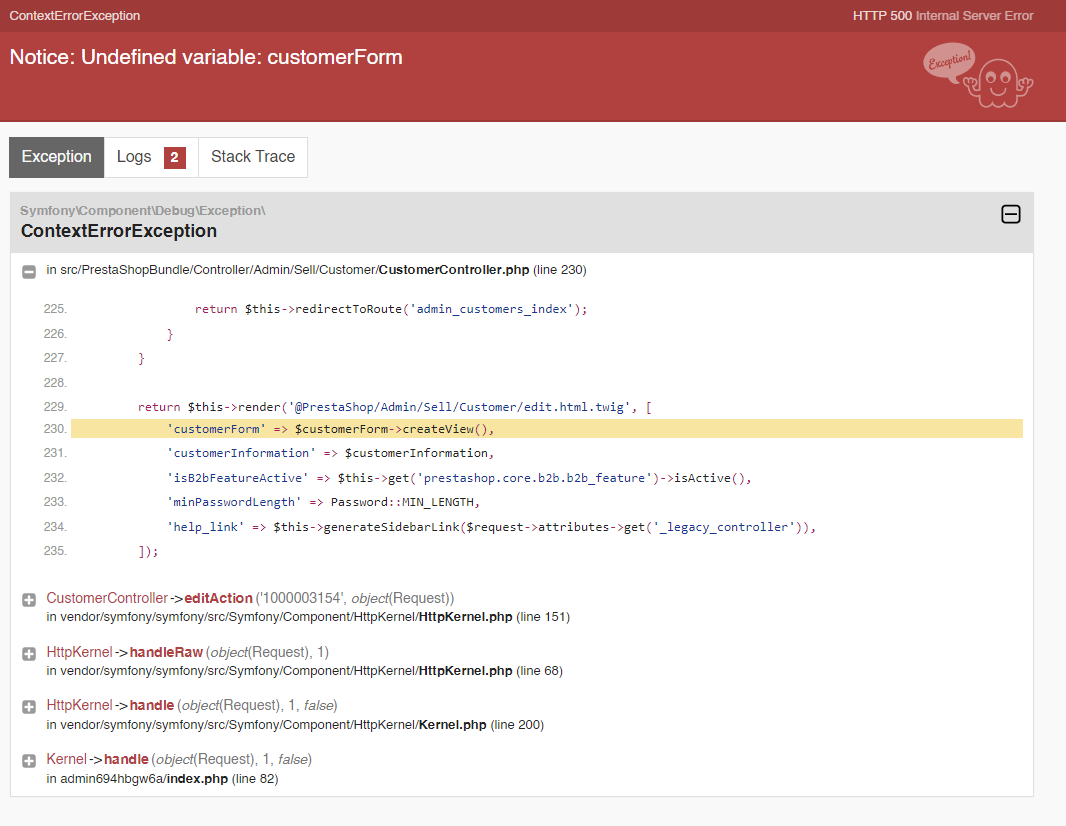Click the red Logs count badge
The width and height of the screenshot is (1066, 826).
tap(174, 158)
